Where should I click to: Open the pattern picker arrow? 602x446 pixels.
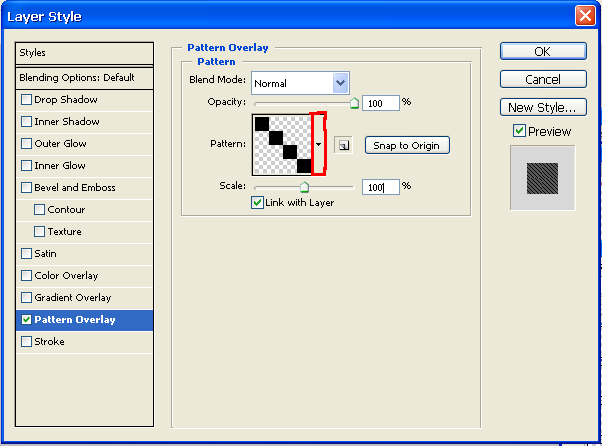click(318, 144)
